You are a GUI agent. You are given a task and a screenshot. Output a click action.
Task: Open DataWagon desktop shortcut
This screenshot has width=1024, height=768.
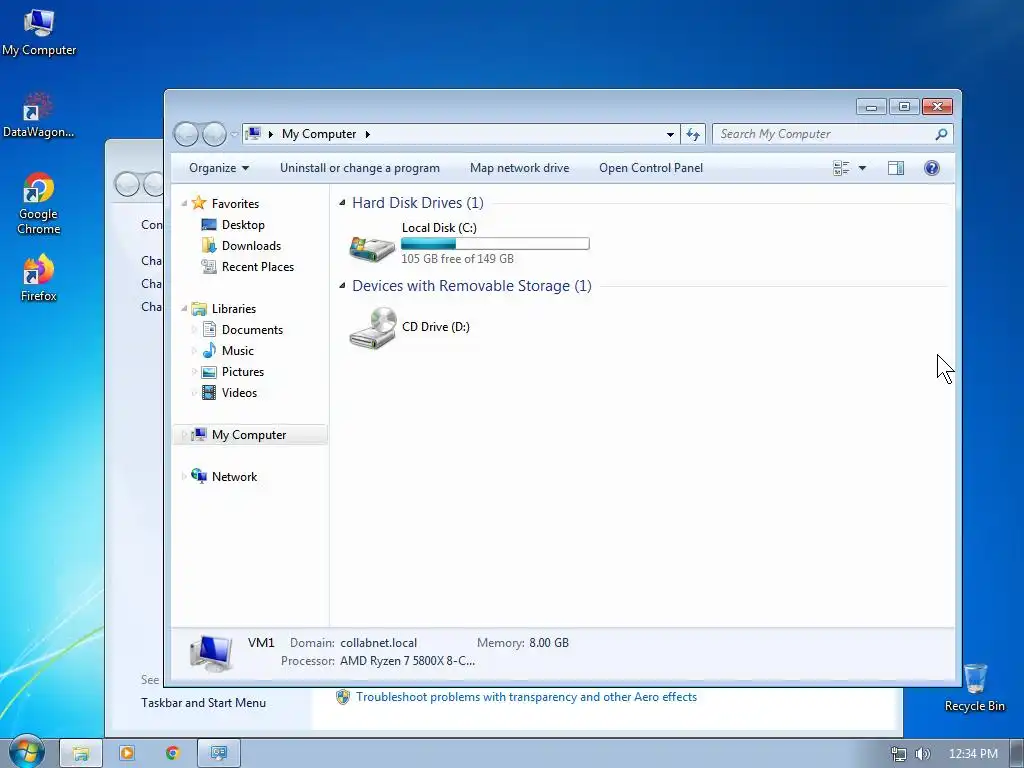[x=39, y=115]
